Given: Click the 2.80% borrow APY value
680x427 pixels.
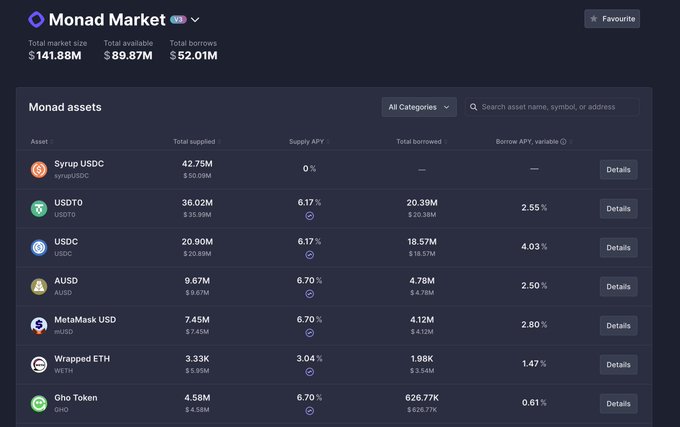Looking at the screenshot, I should pyautogui.click(x=534, y=325).
